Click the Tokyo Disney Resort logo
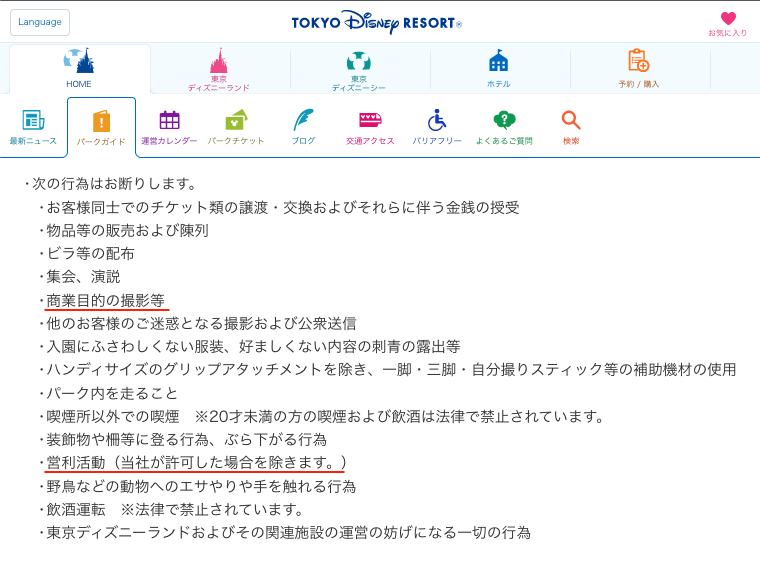This screenshot has width=760, height=562. click(376, 22)
